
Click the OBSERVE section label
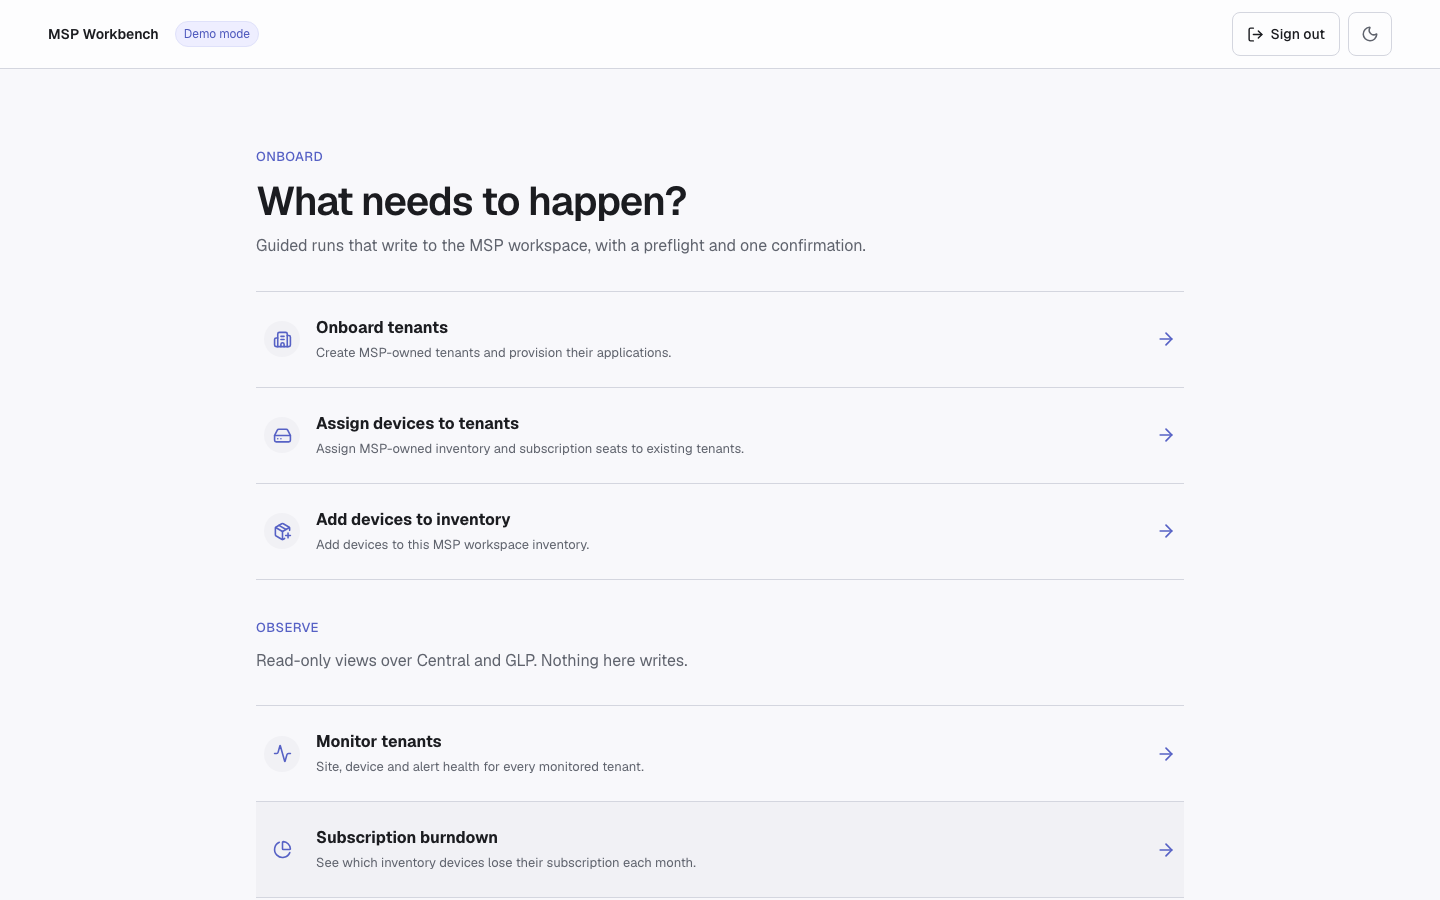point(287,627)
